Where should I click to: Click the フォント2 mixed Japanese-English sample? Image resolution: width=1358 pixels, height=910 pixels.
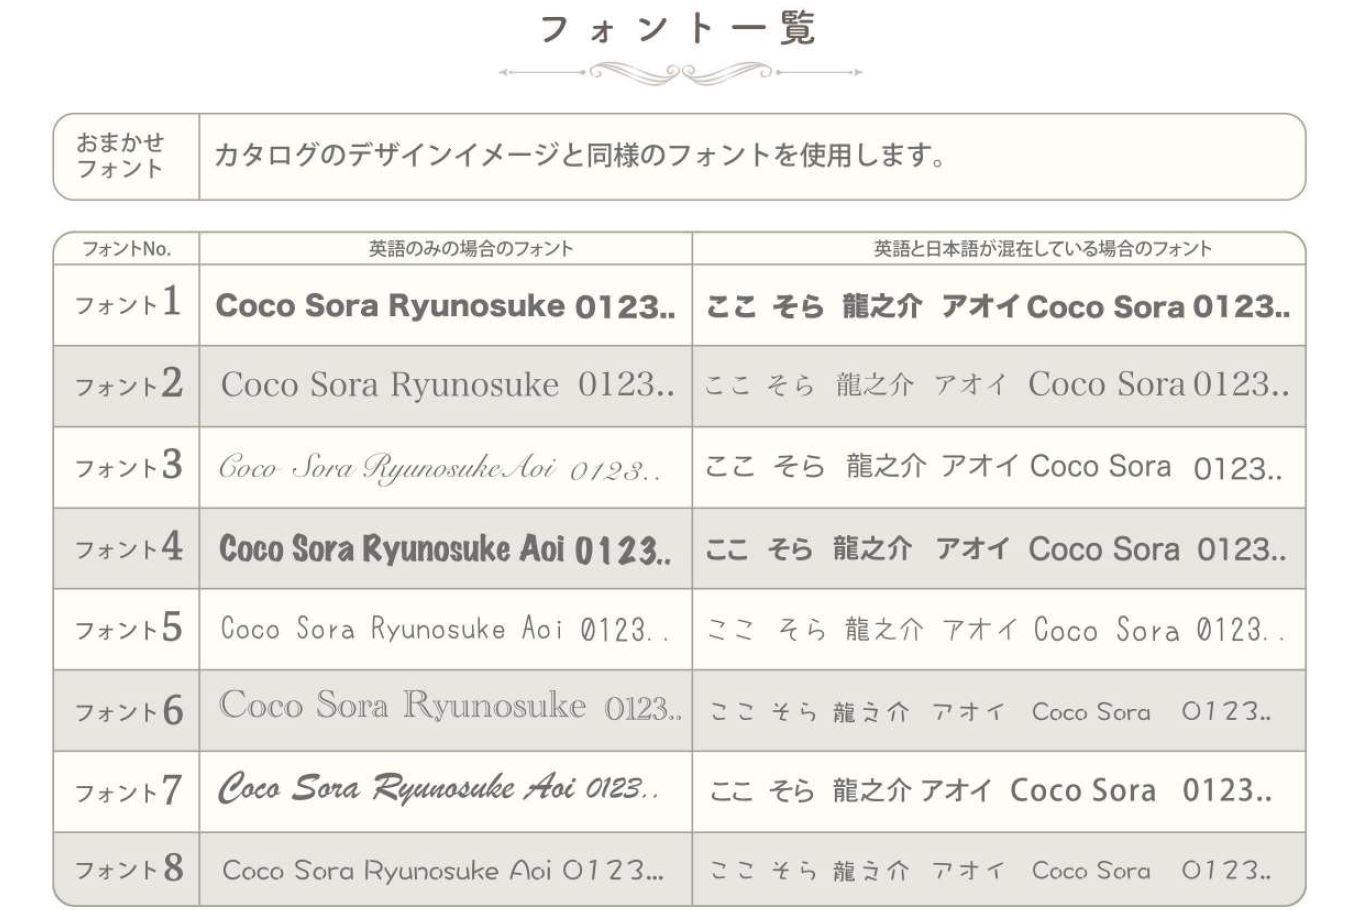tap(996, 385)
